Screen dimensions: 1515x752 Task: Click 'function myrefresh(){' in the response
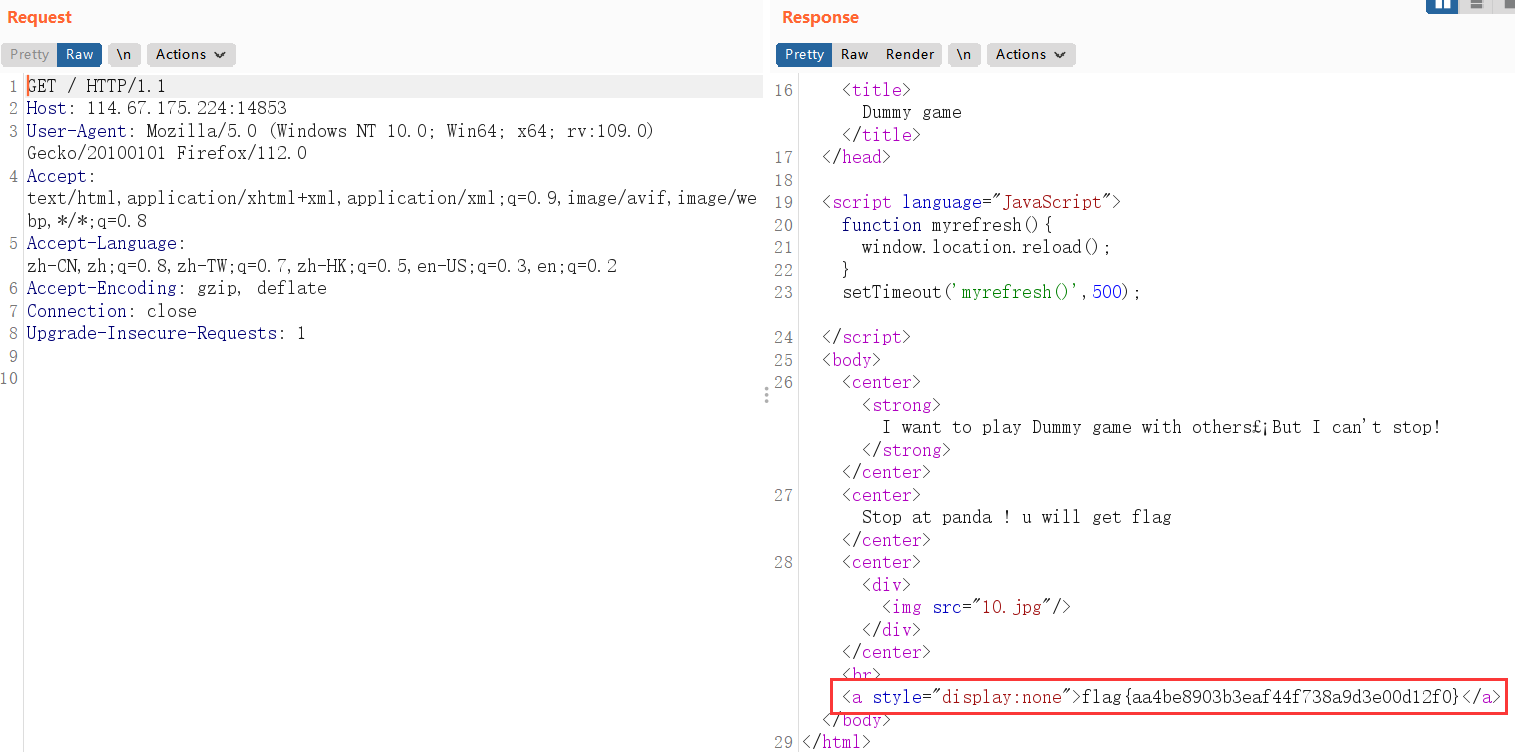947,225
